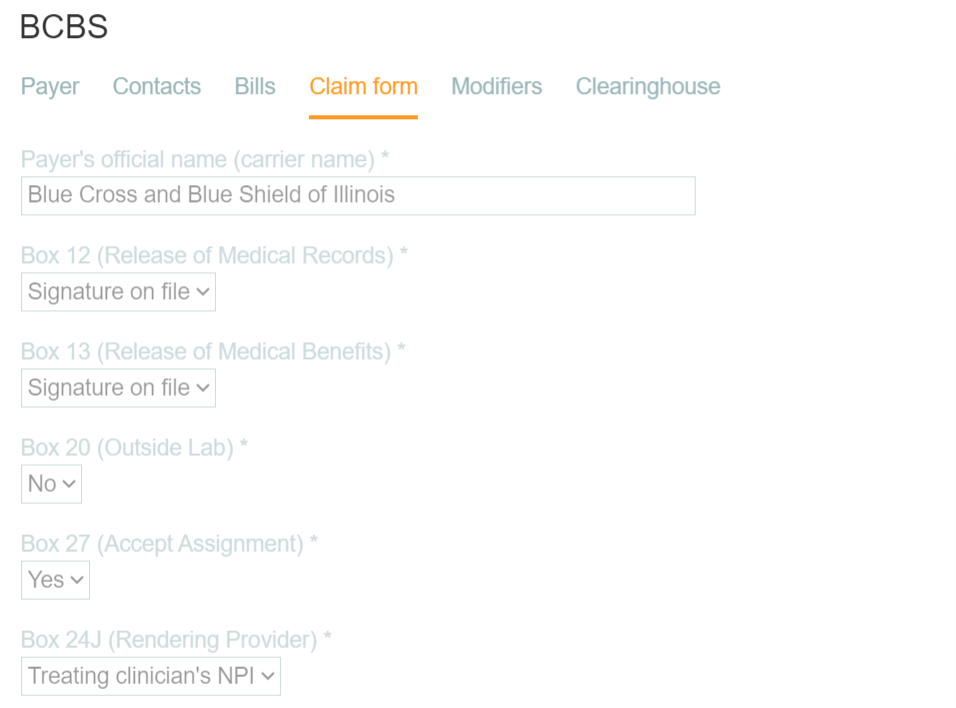
Task: Open the Clearinghouse tab
Action: (x=647, y=87)
